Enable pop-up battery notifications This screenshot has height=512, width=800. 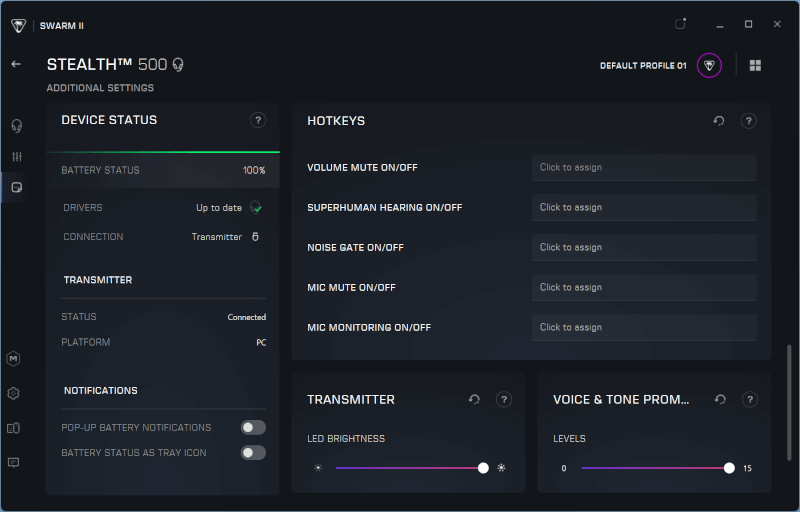(x=254, y=427)
